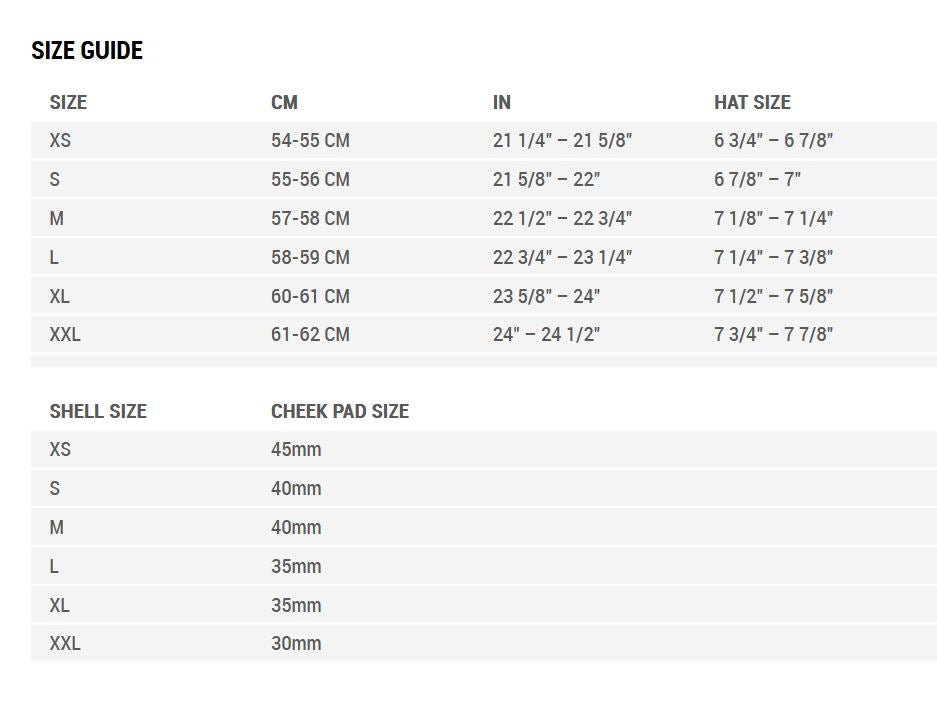Click the 61-62 CM measurement
The width and height of the screenshot is (937, 724).
coord(310,335)
